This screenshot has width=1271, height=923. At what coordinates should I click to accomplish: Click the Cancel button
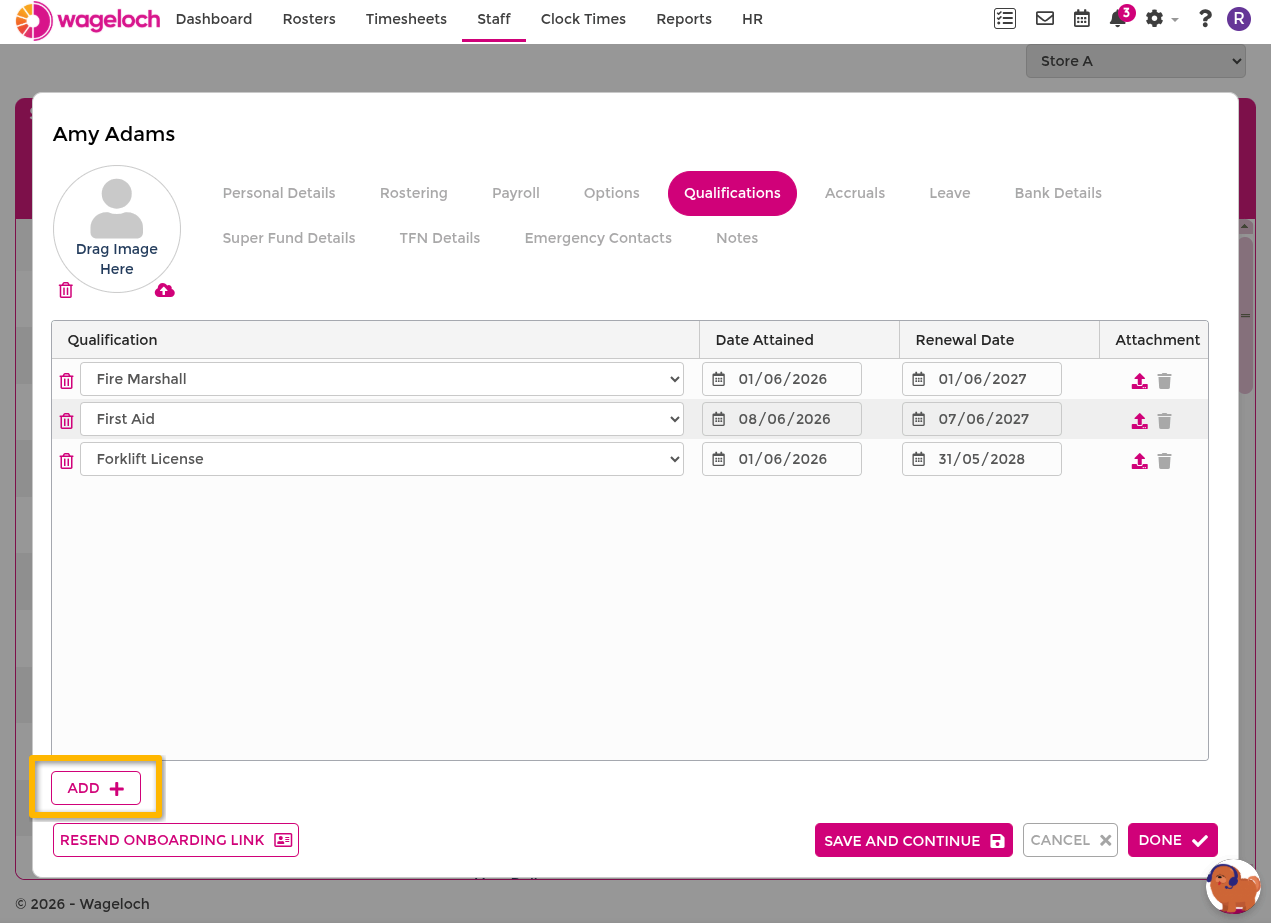click(x=1070, y=840)
